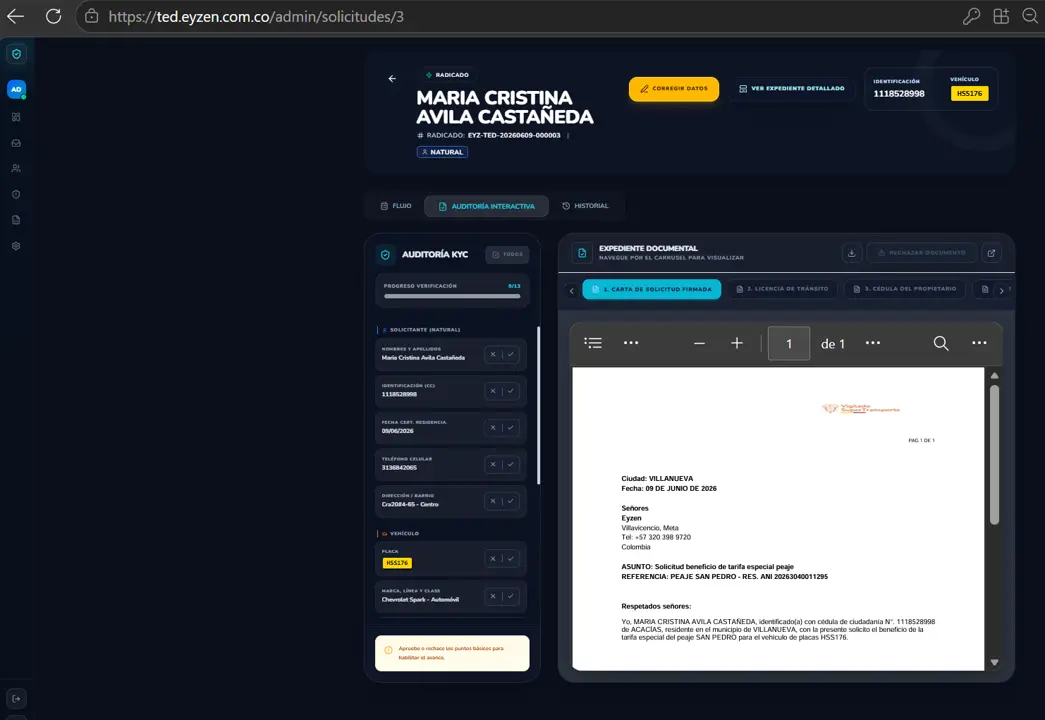1045x720 pixels.
Task: Approve Identificación (CC) field
Action: tap(511, 391)
